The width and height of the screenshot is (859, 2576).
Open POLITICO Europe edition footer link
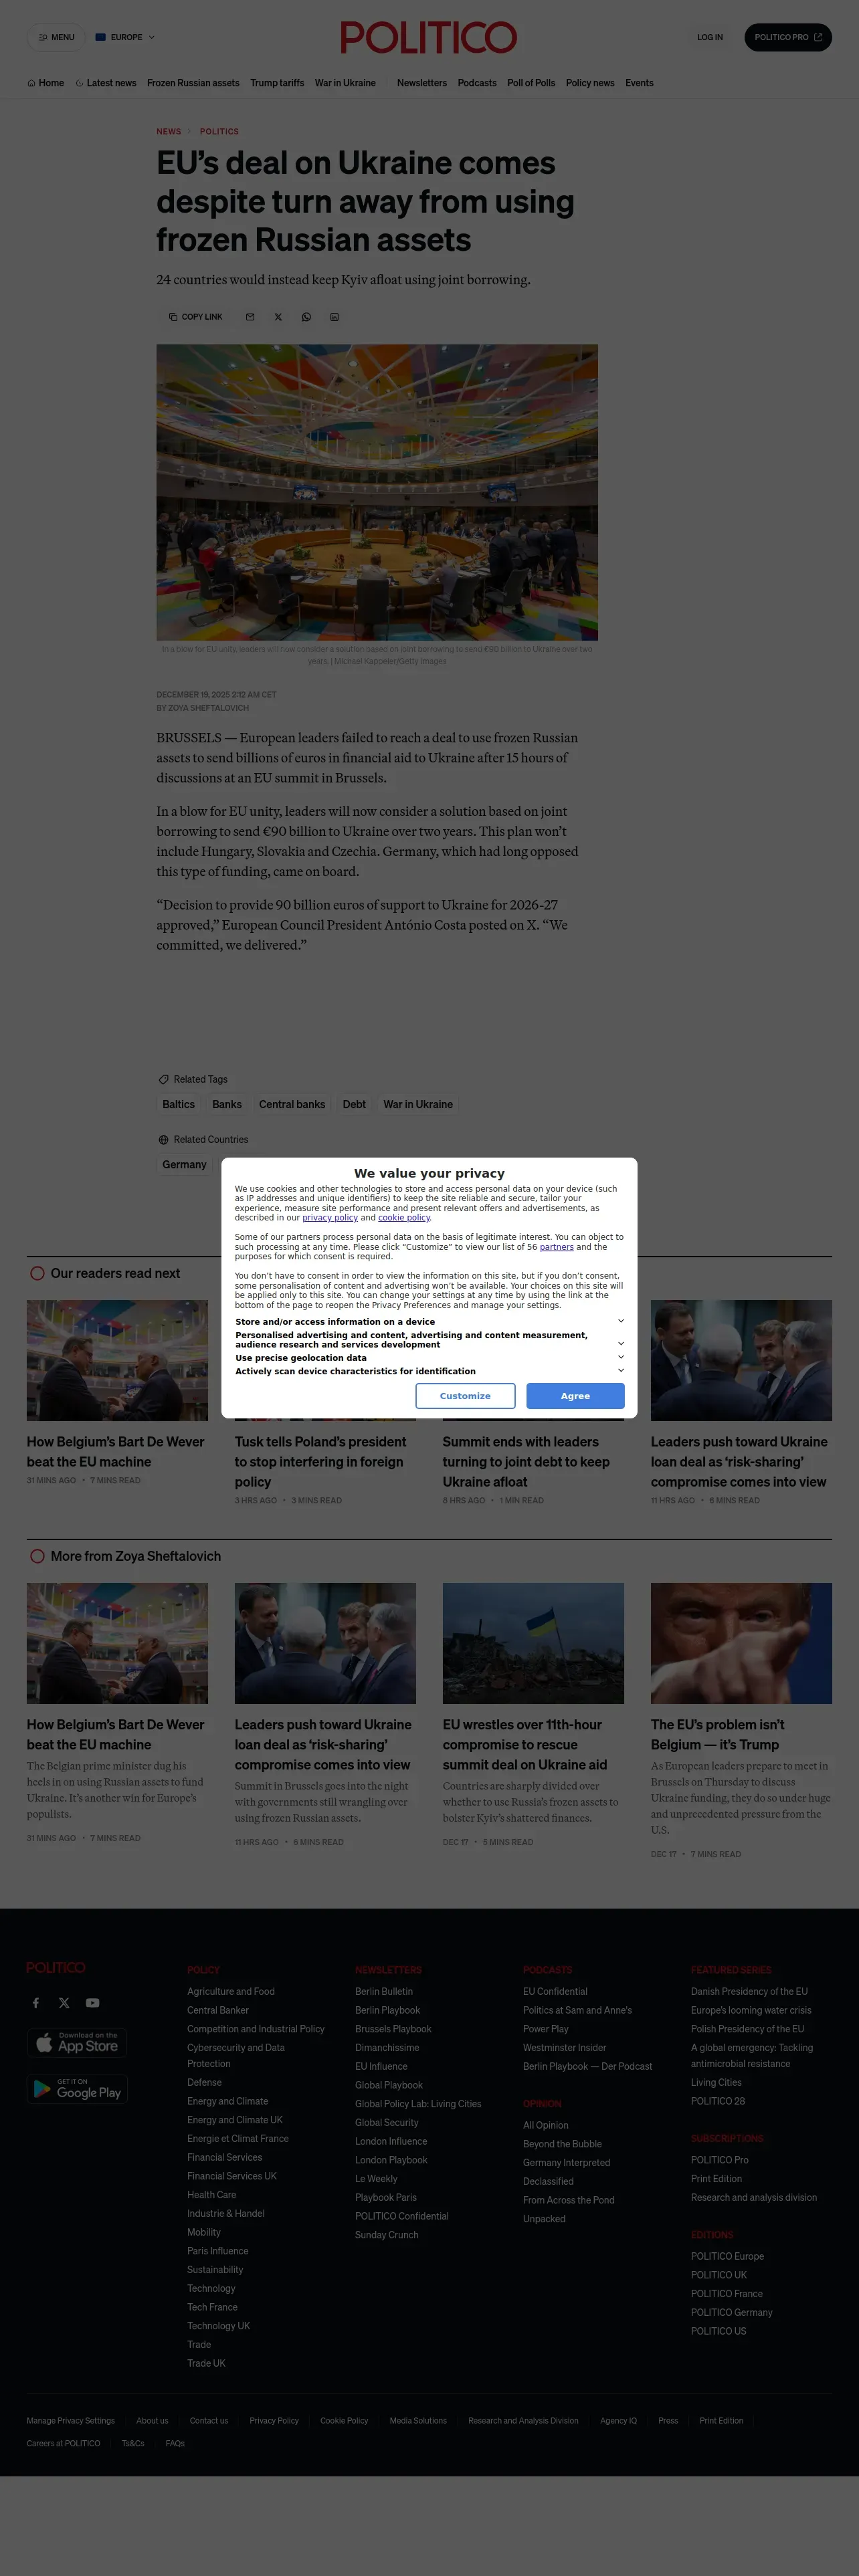[727, 2256]
